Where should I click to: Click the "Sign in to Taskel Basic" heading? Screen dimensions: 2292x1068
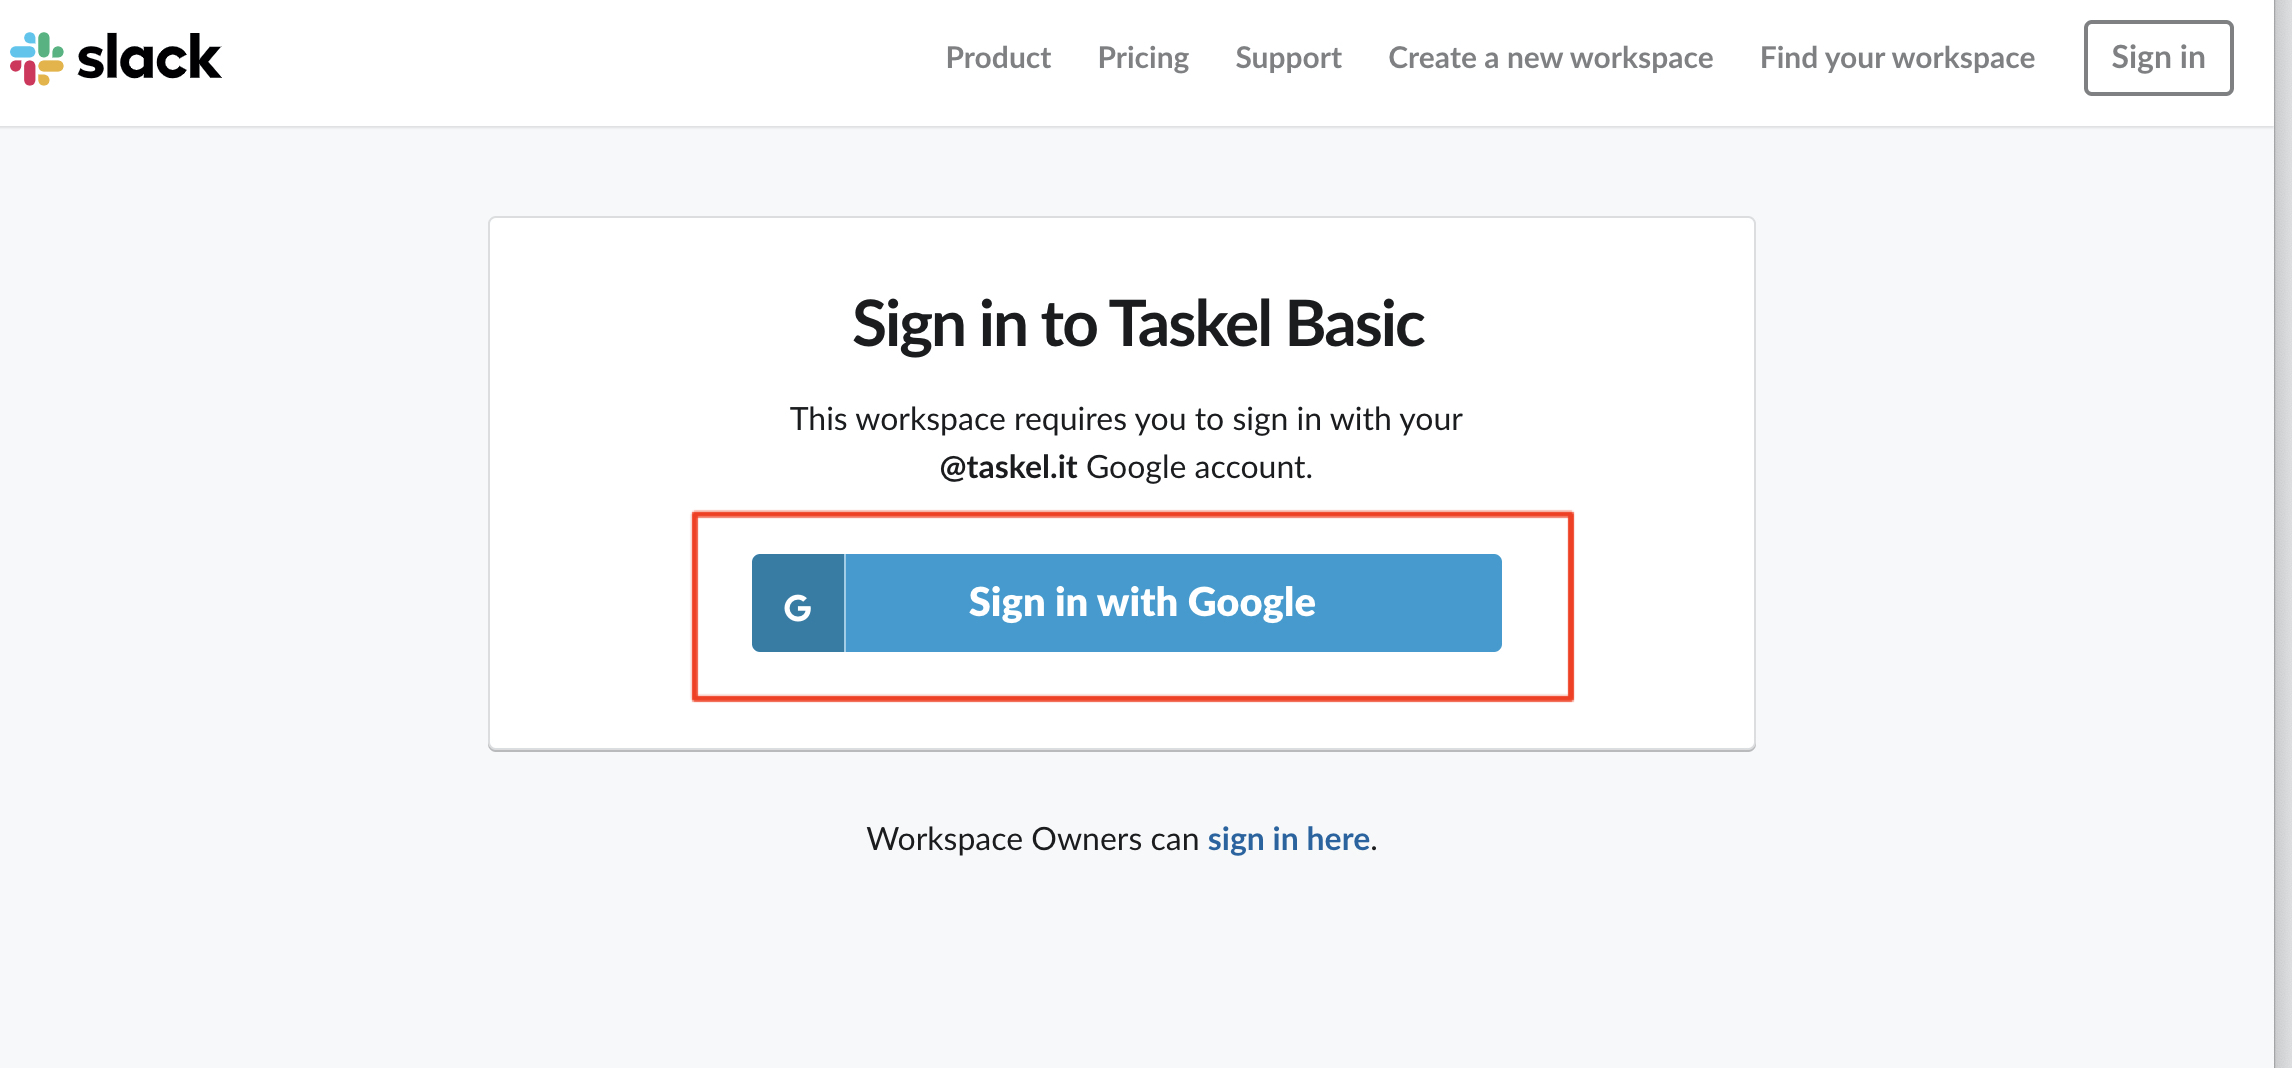pos(1138,324)
